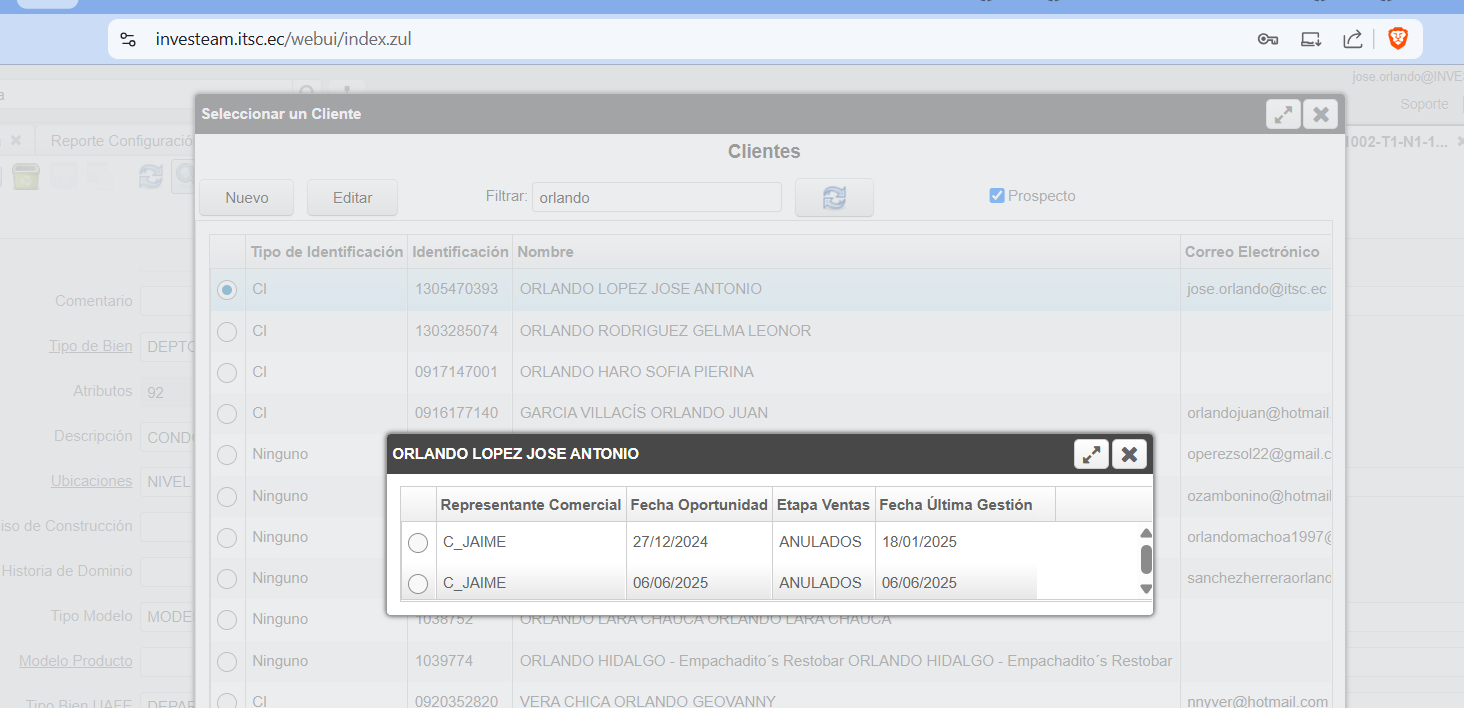Click the Nuevo button

tap(247, 198)
